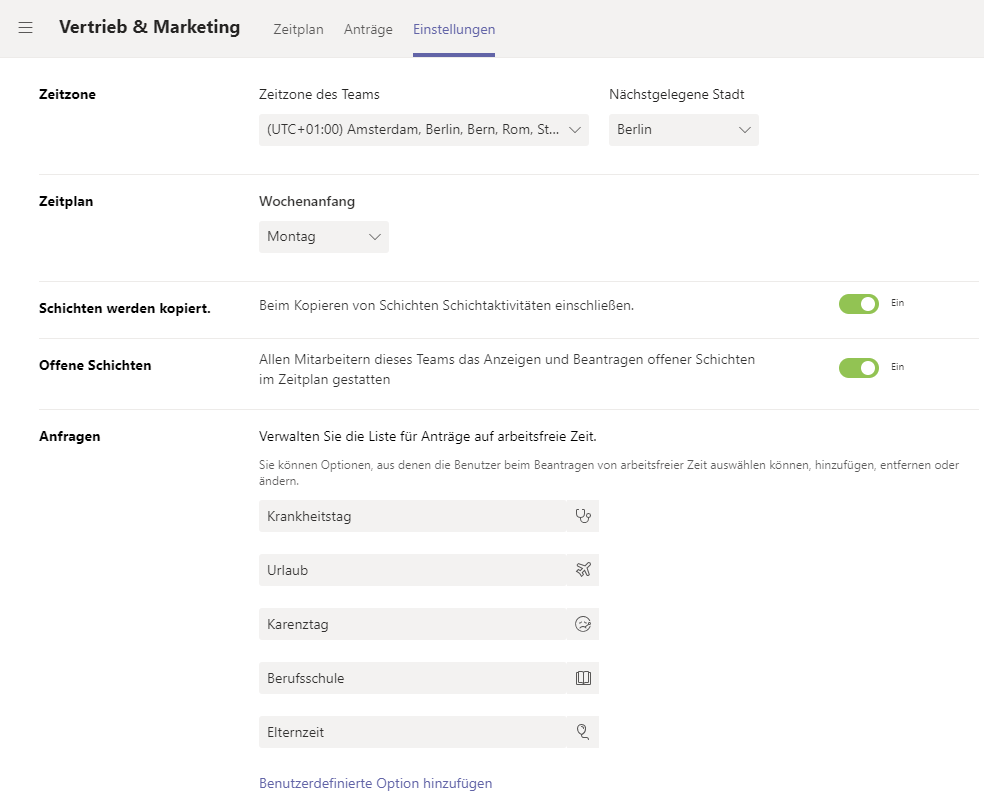Click the balloon icon for Elternzeit
Viewport: 984px width, 810px height.
click(583, 732)
